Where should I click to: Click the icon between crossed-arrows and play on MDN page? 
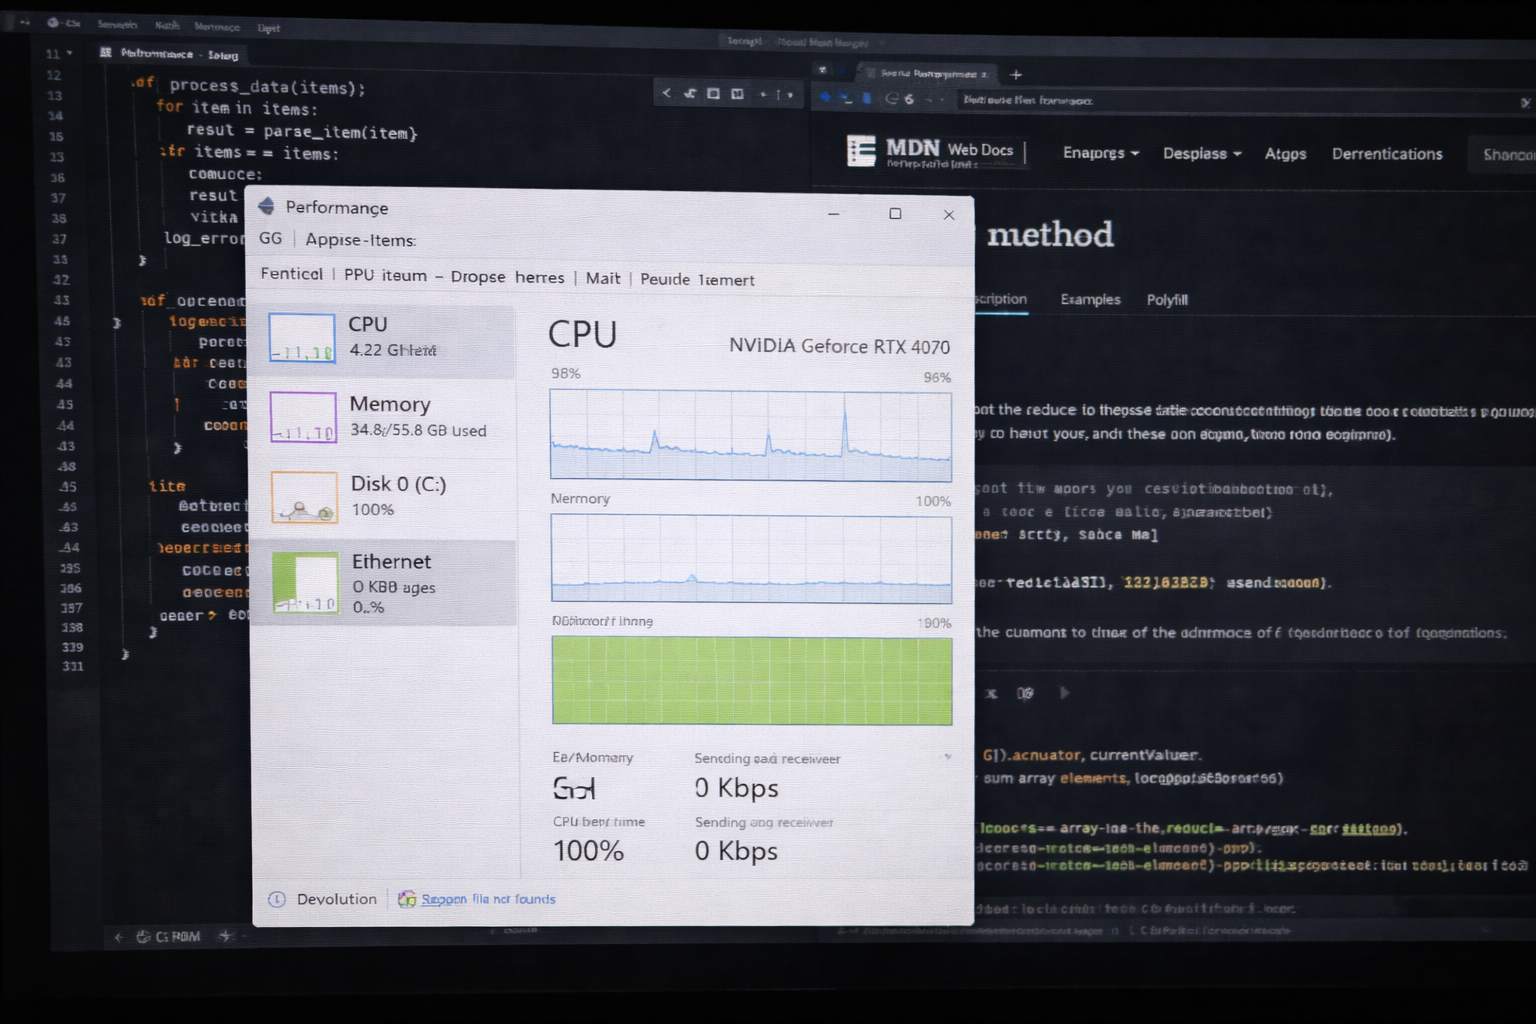click(1025, 693)
